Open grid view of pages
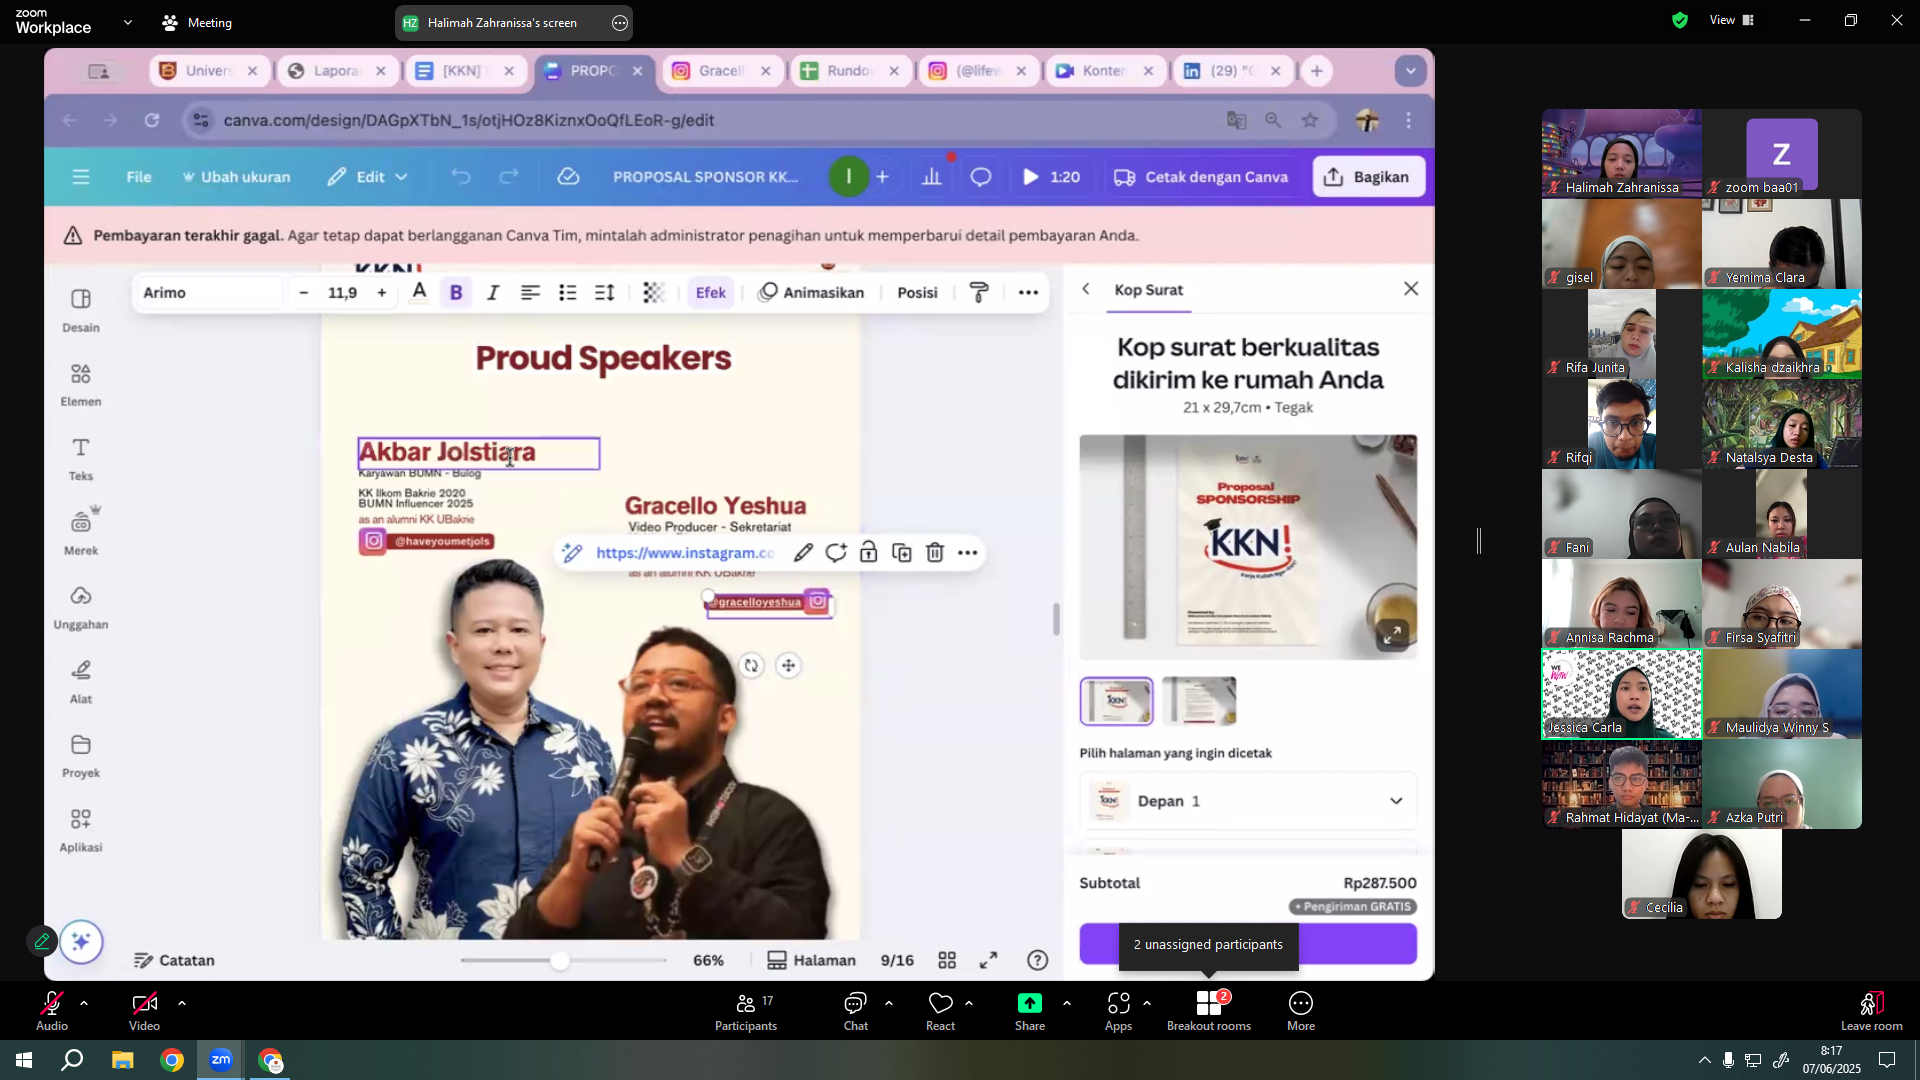This screenshot has height=1080, width=1920. [947, 960]
